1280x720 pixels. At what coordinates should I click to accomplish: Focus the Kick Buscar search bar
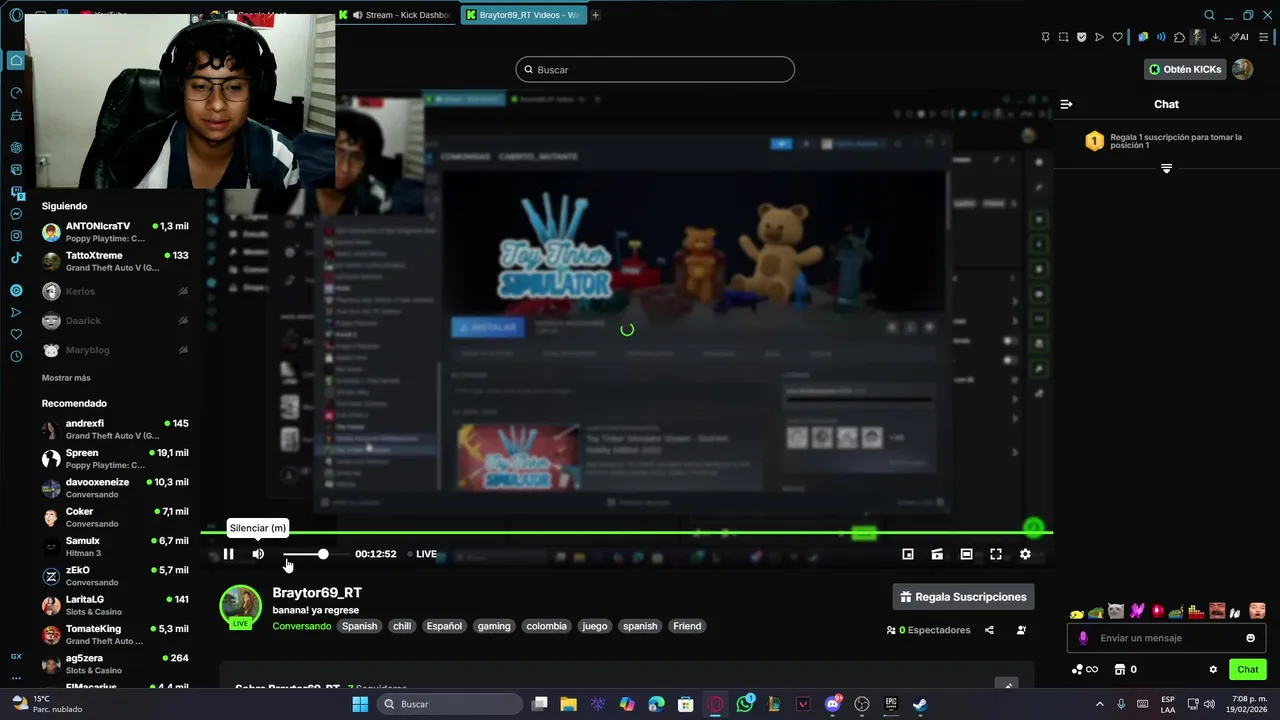click(x=655, y=69)
